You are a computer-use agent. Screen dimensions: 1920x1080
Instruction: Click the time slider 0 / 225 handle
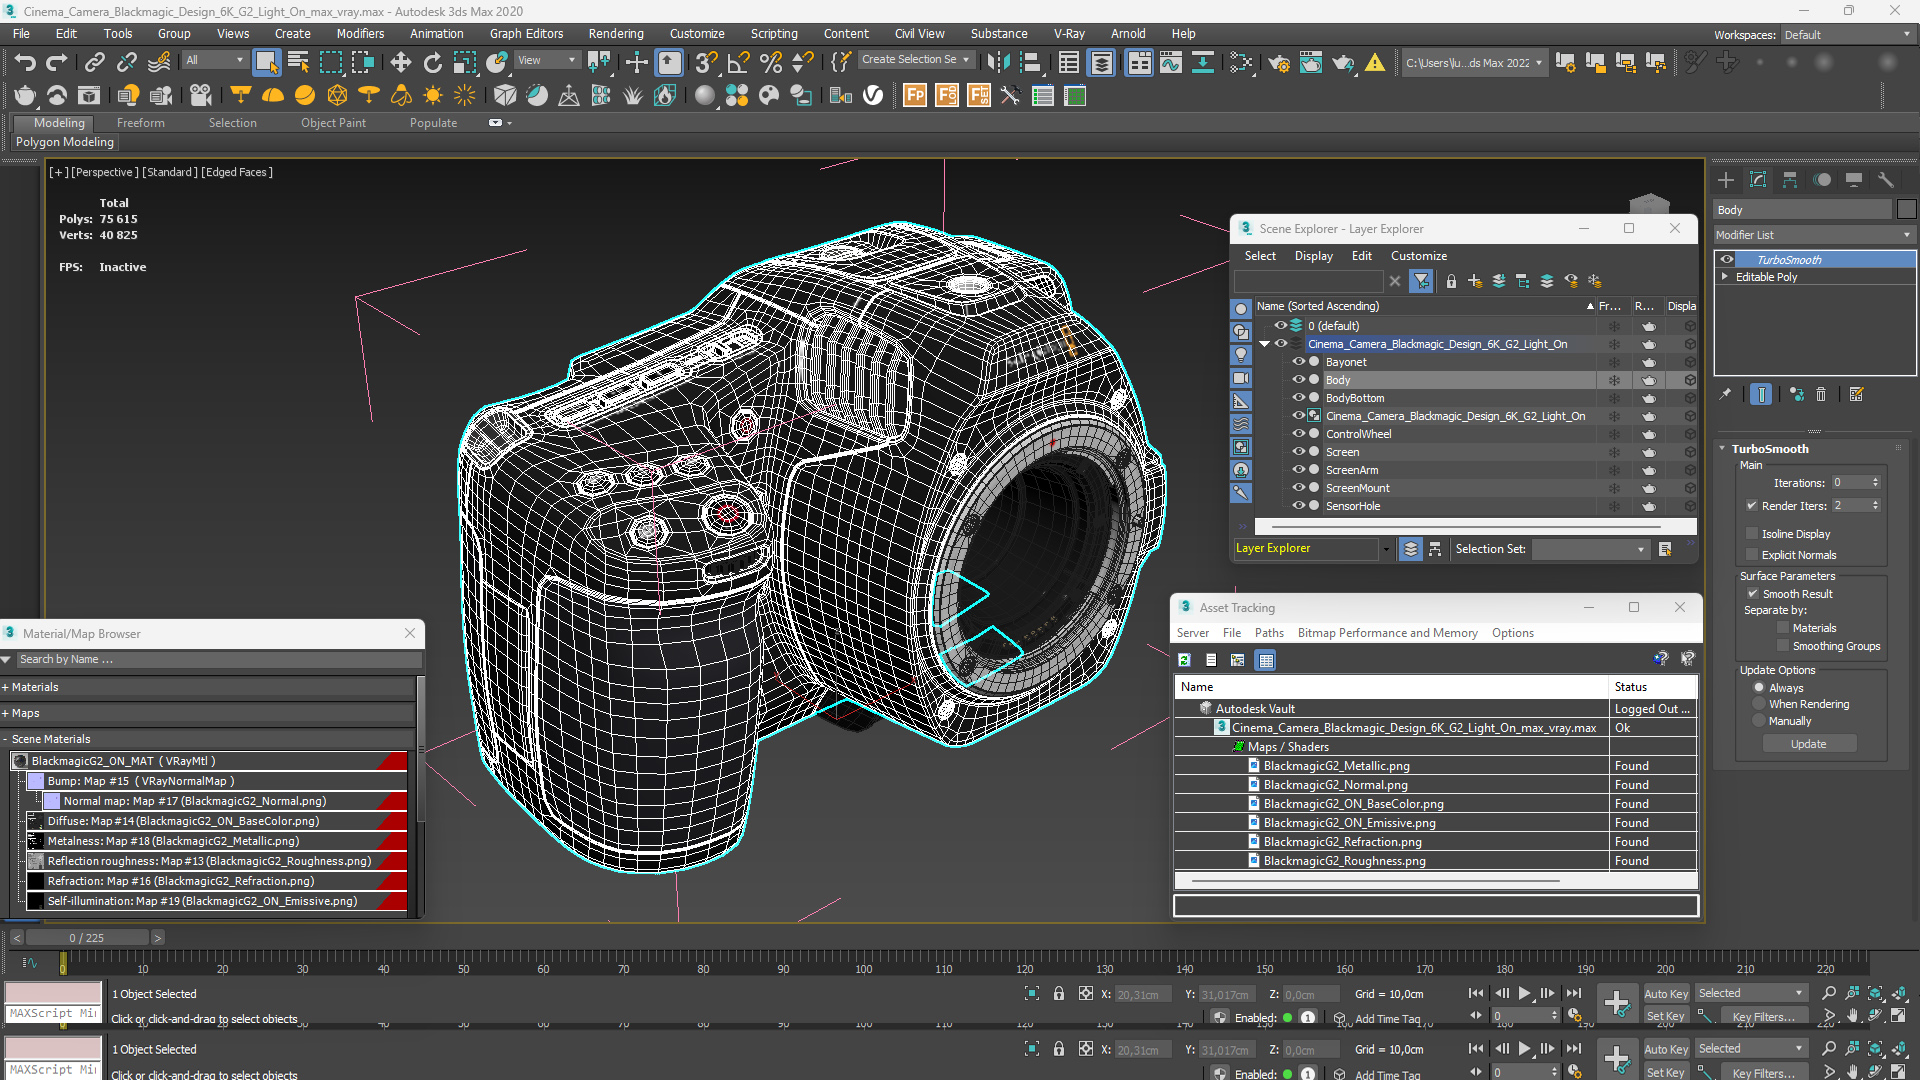(87, 938)
